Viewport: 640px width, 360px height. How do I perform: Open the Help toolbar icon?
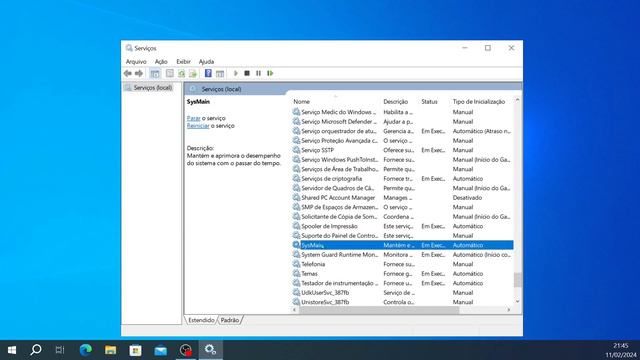coord(208,73)
